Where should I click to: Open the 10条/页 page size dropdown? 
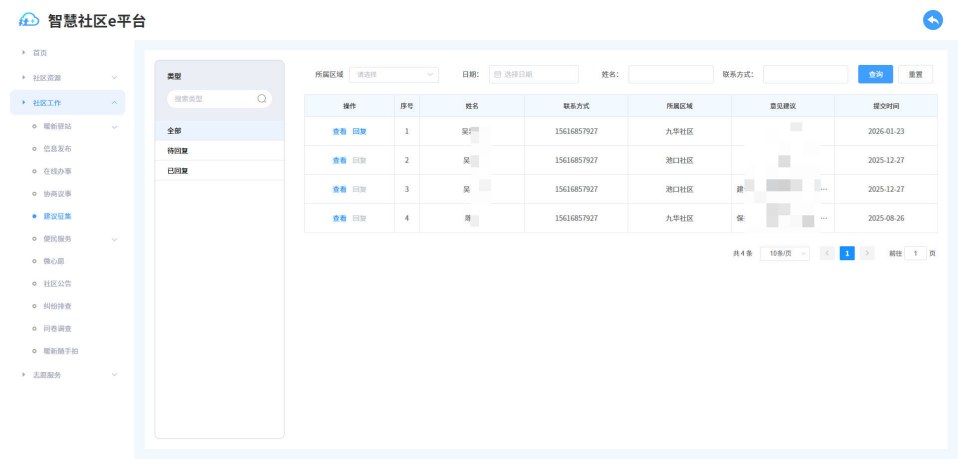pyautogui.click(x=785, y=253)
